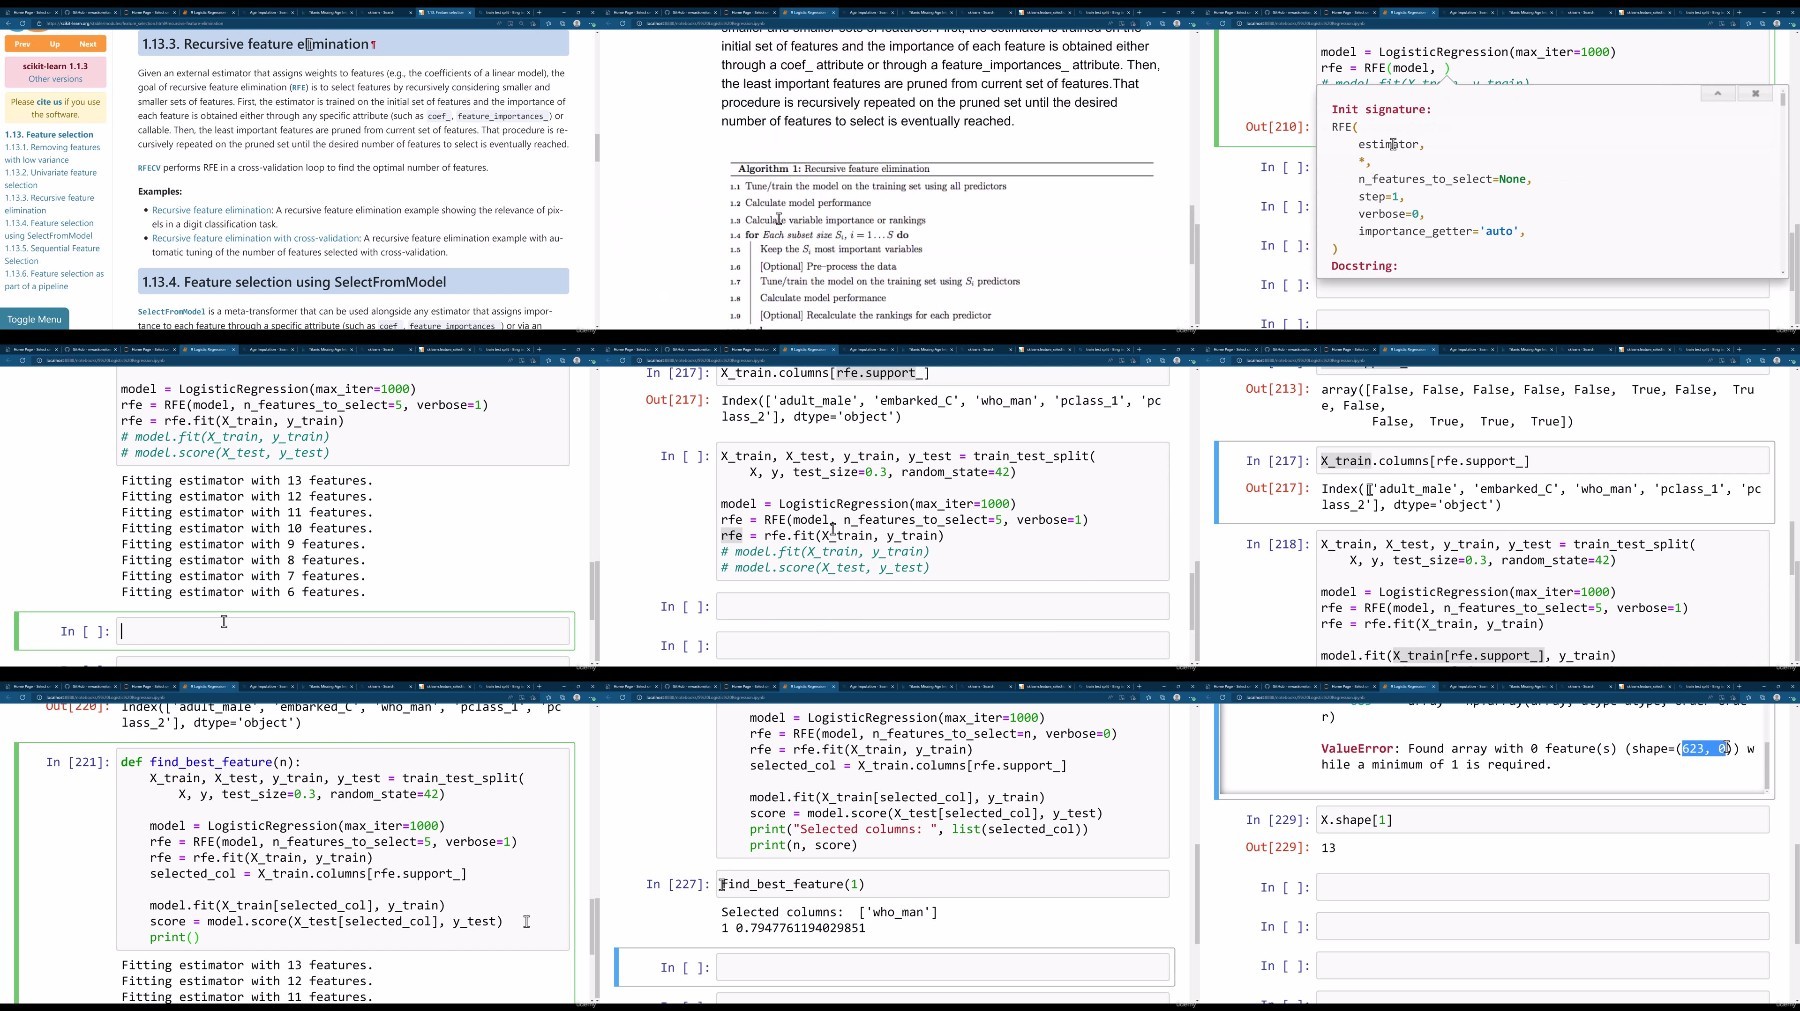Screen dimensions: 1800x1011
Task: Switch to the train test split Bing tab in docs window
Action: (503, 13)
